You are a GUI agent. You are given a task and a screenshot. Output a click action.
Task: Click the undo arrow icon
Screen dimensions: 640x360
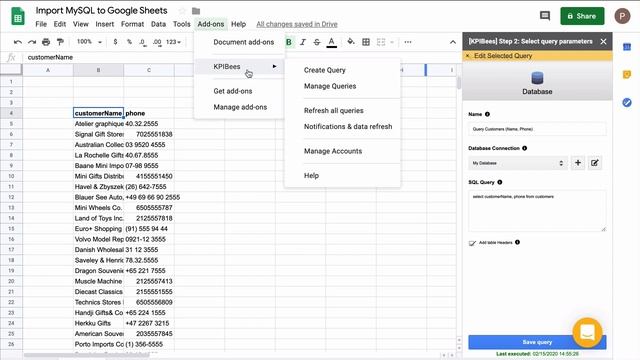tap(18, 42)
